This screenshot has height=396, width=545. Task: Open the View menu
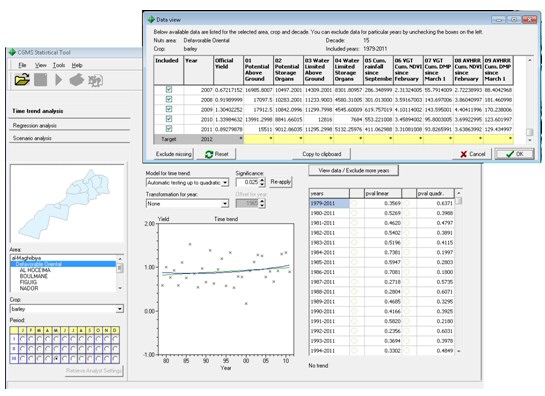[40, 65]
